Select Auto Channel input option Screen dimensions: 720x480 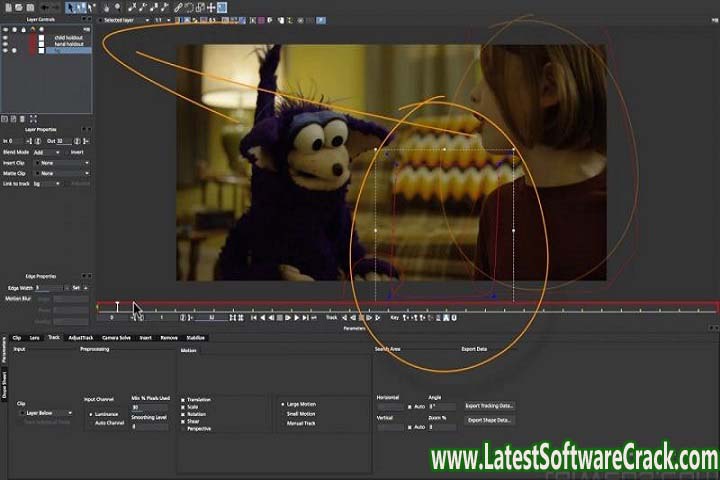pyautogui.click(x=91, y=423)
